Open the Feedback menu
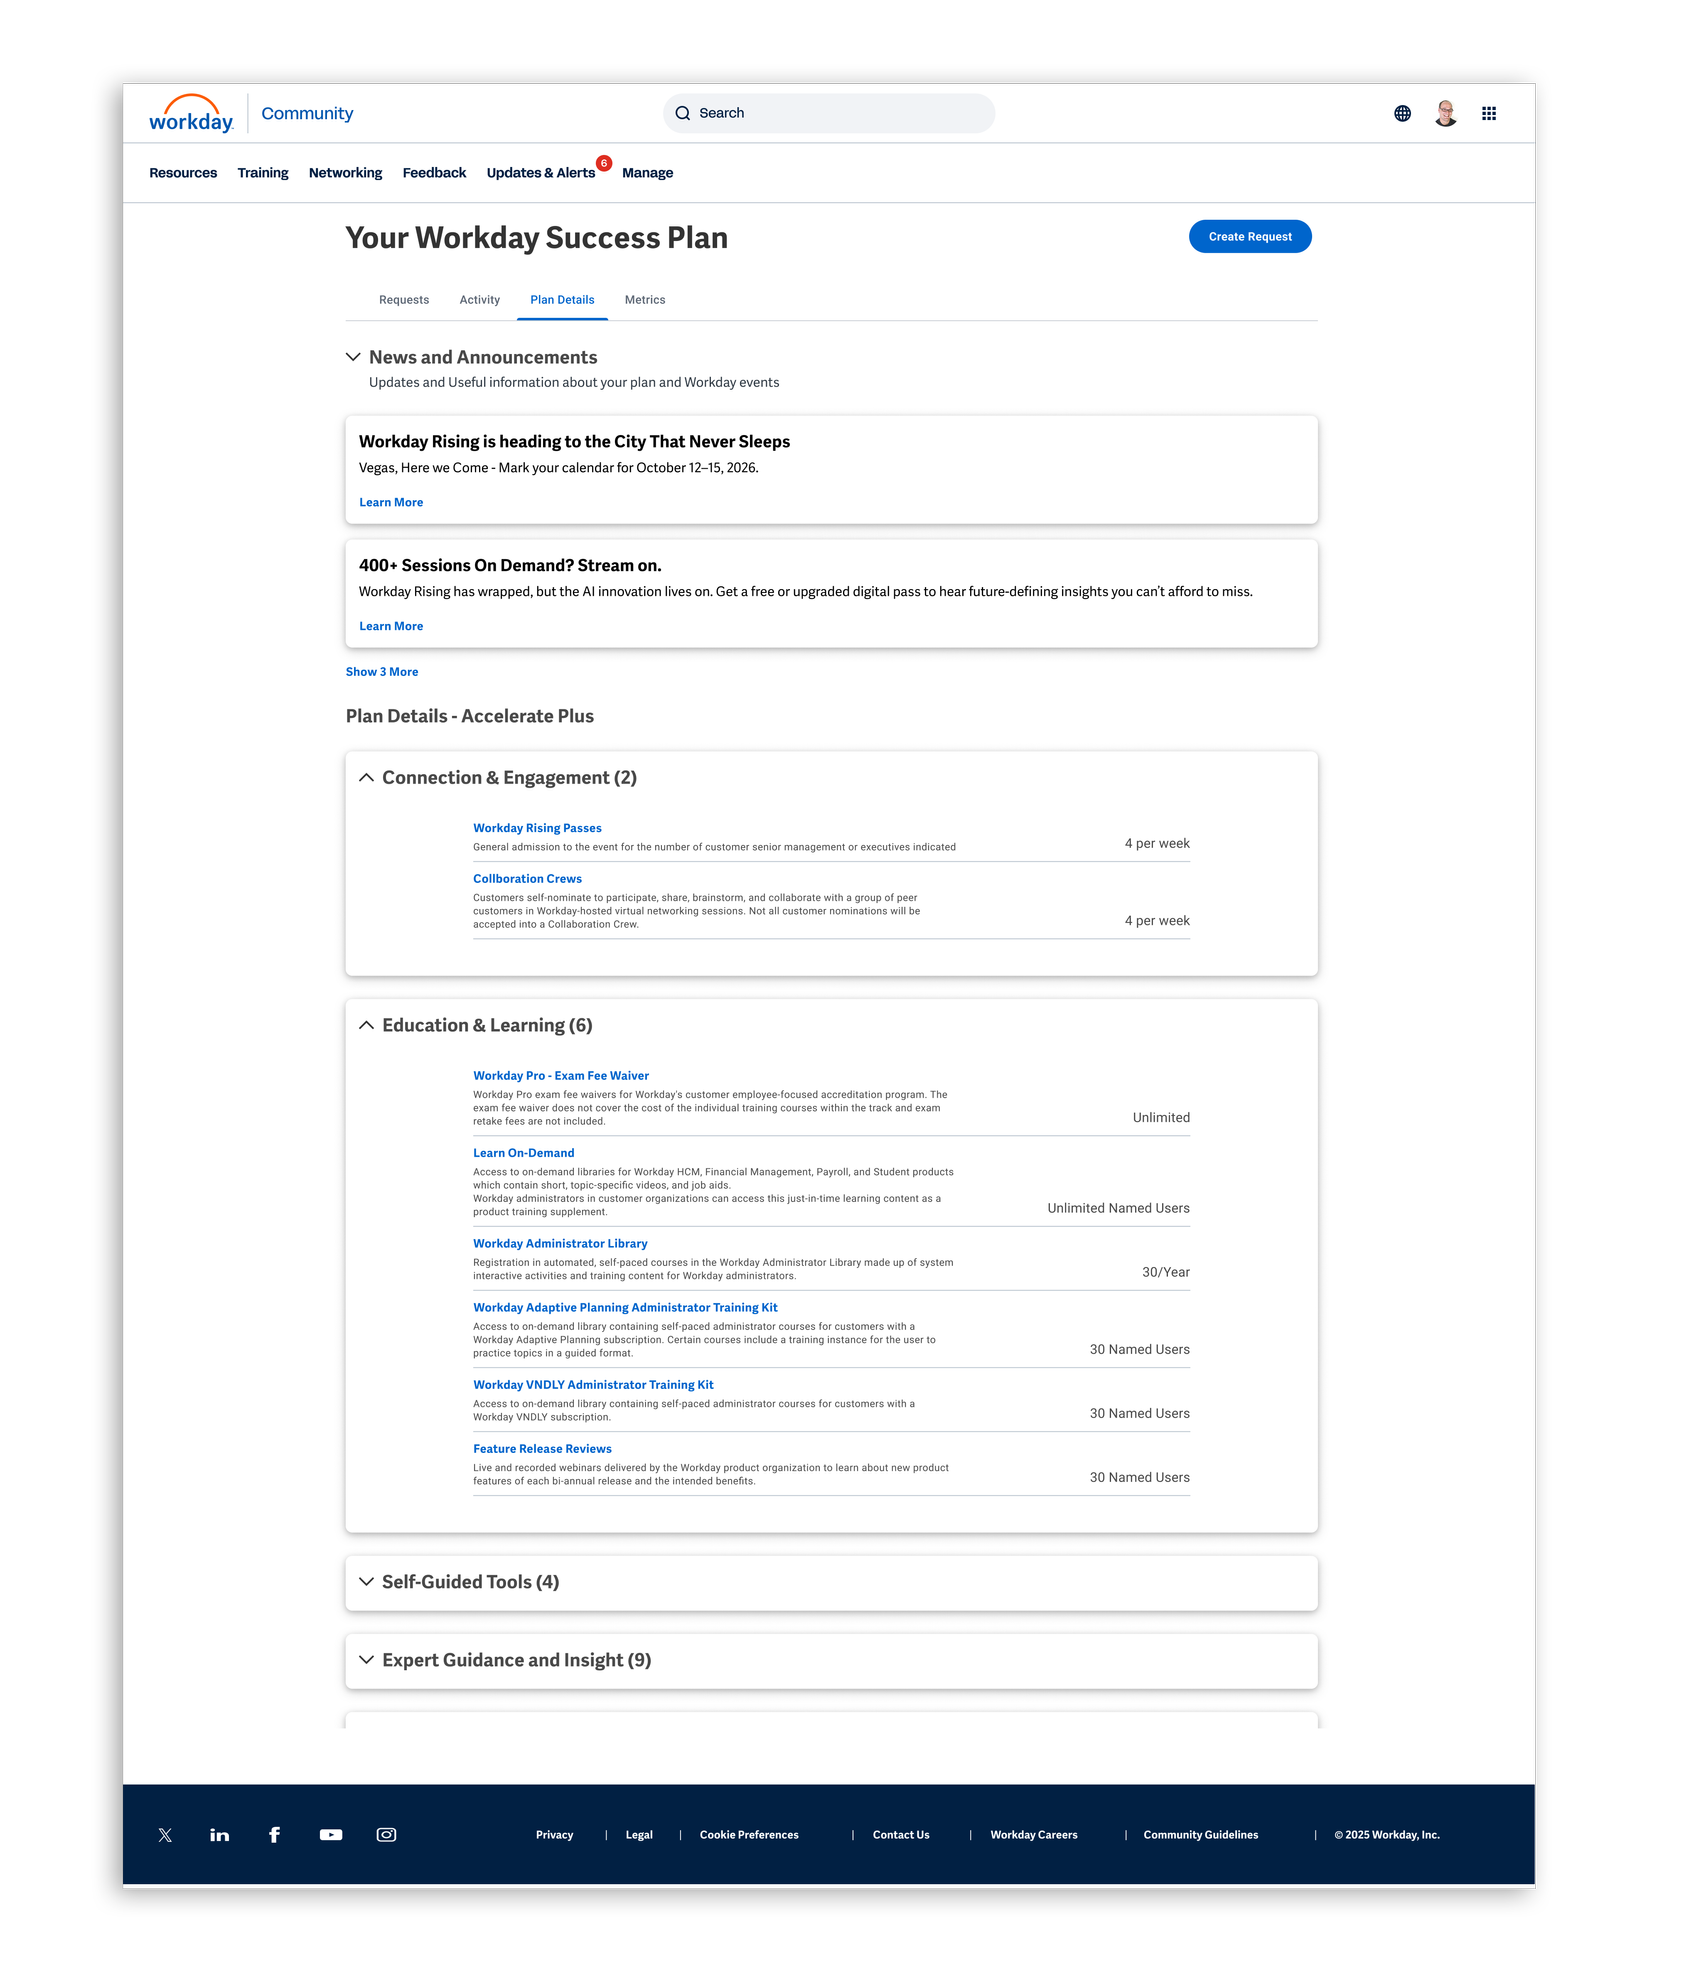The image size is (1695, 1976). (x=434, y=173)
